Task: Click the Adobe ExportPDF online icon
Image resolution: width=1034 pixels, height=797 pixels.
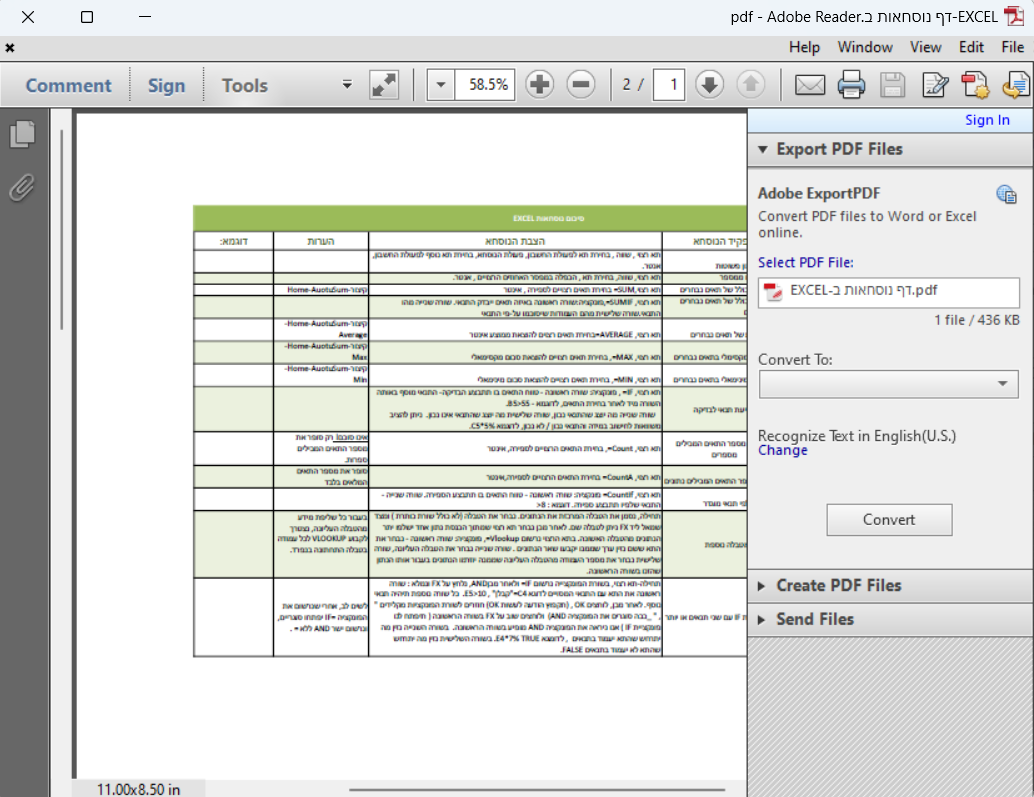Action: (x=1006, y=194)
